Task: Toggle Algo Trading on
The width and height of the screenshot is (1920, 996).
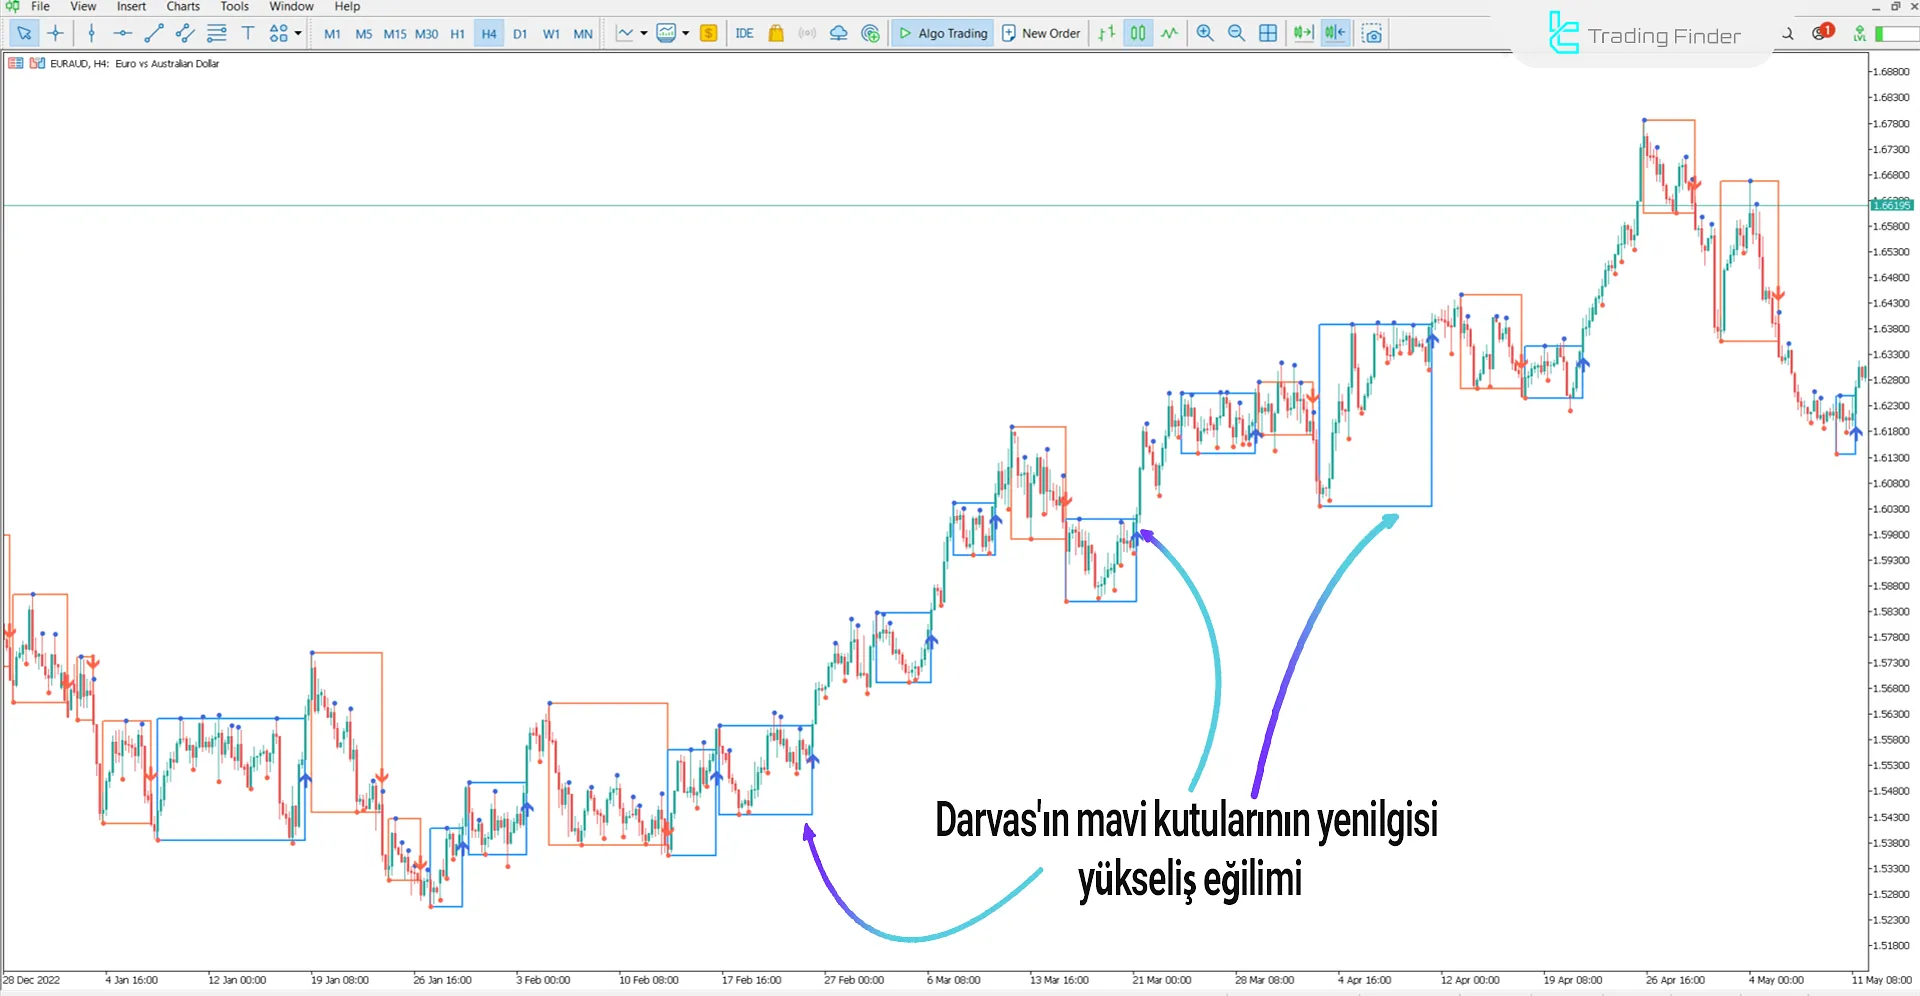Action: click(x=941, y=33)
